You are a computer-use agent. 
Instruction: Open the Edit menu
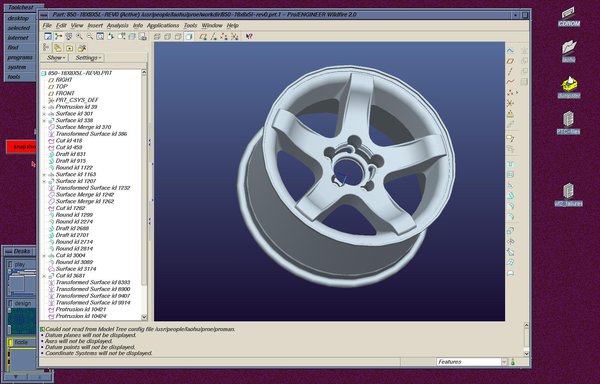click(61, 26)
